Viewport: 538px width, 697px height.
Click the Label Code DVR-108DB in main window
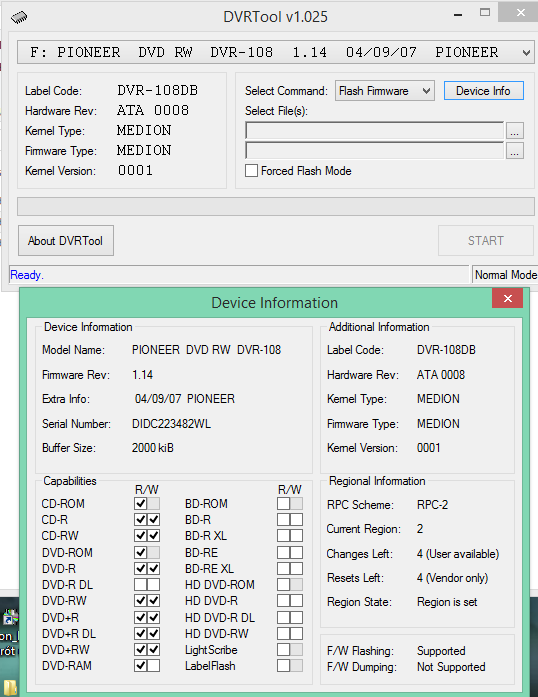pyautogui.click(x=157, y=91)
